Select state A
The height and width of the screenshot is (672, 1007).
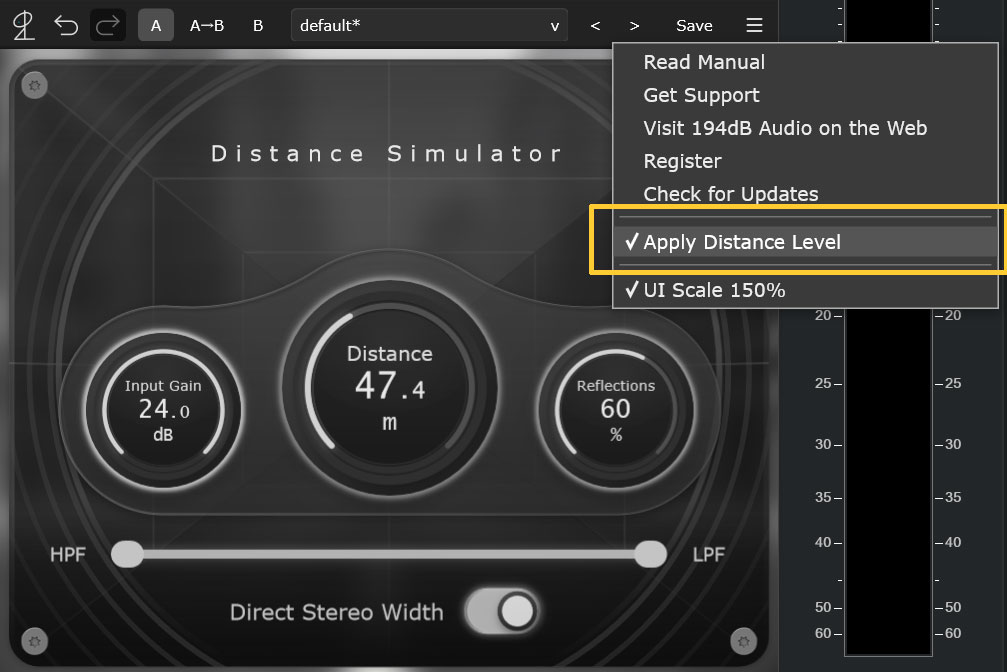click(156, 26)
